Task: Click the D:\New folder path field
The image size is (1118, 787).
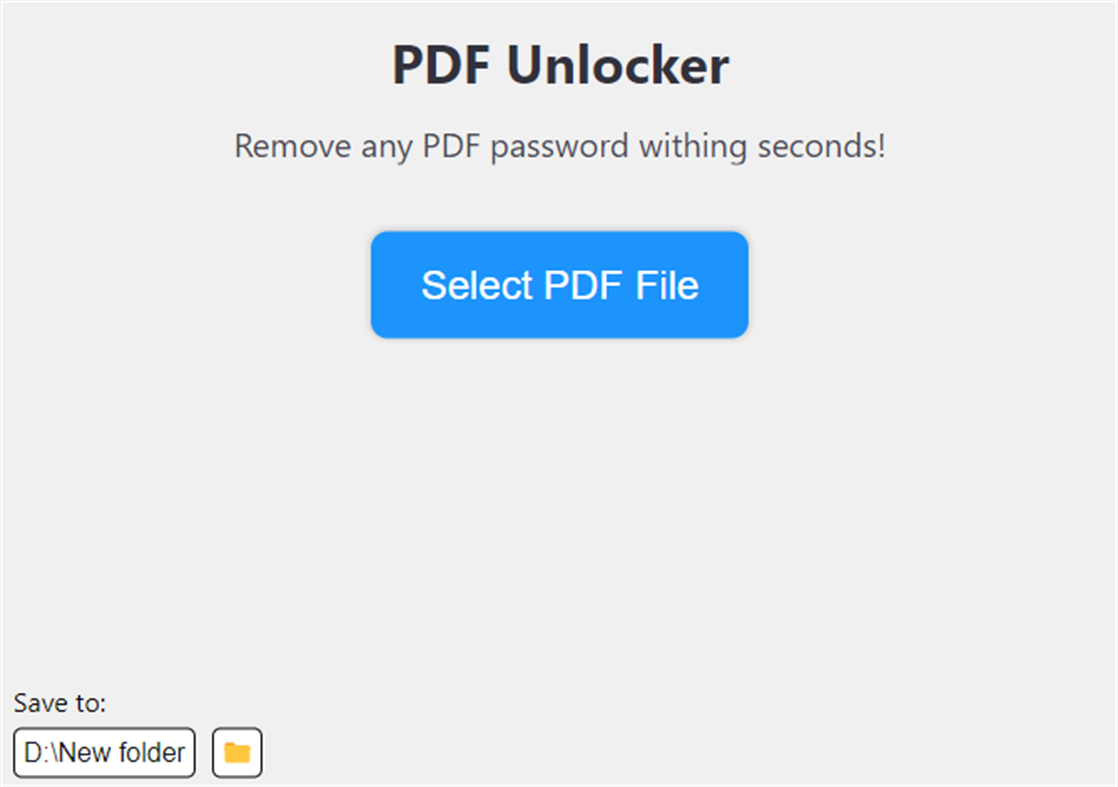Action: [x=105, y=752]
